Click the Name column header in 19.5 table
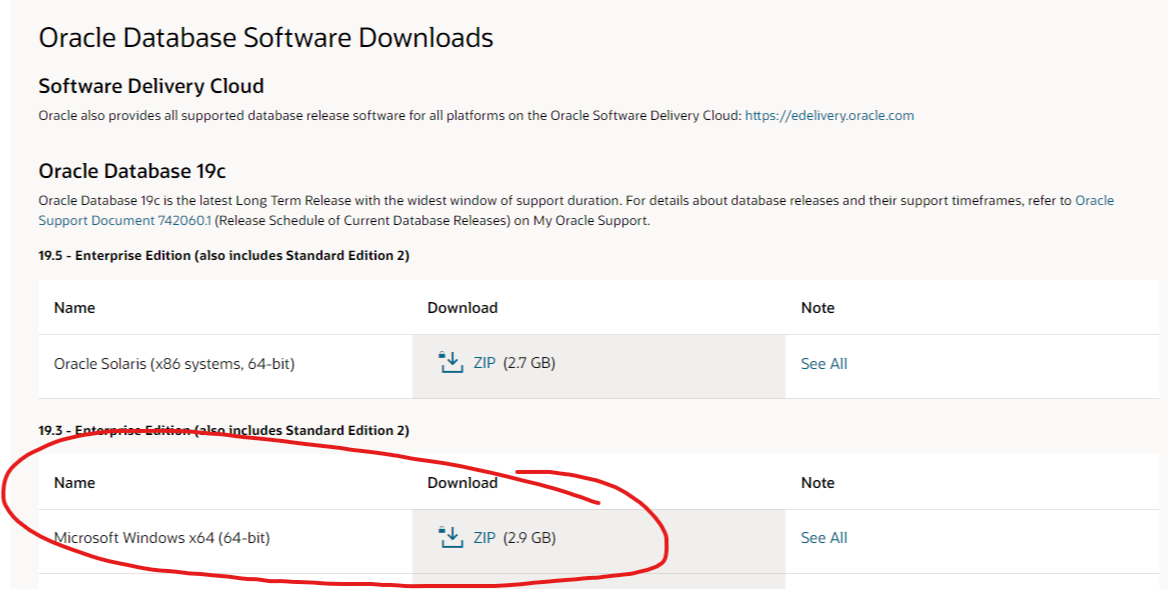The height and width of the screenshot is (589, 1168). [74, 308]
